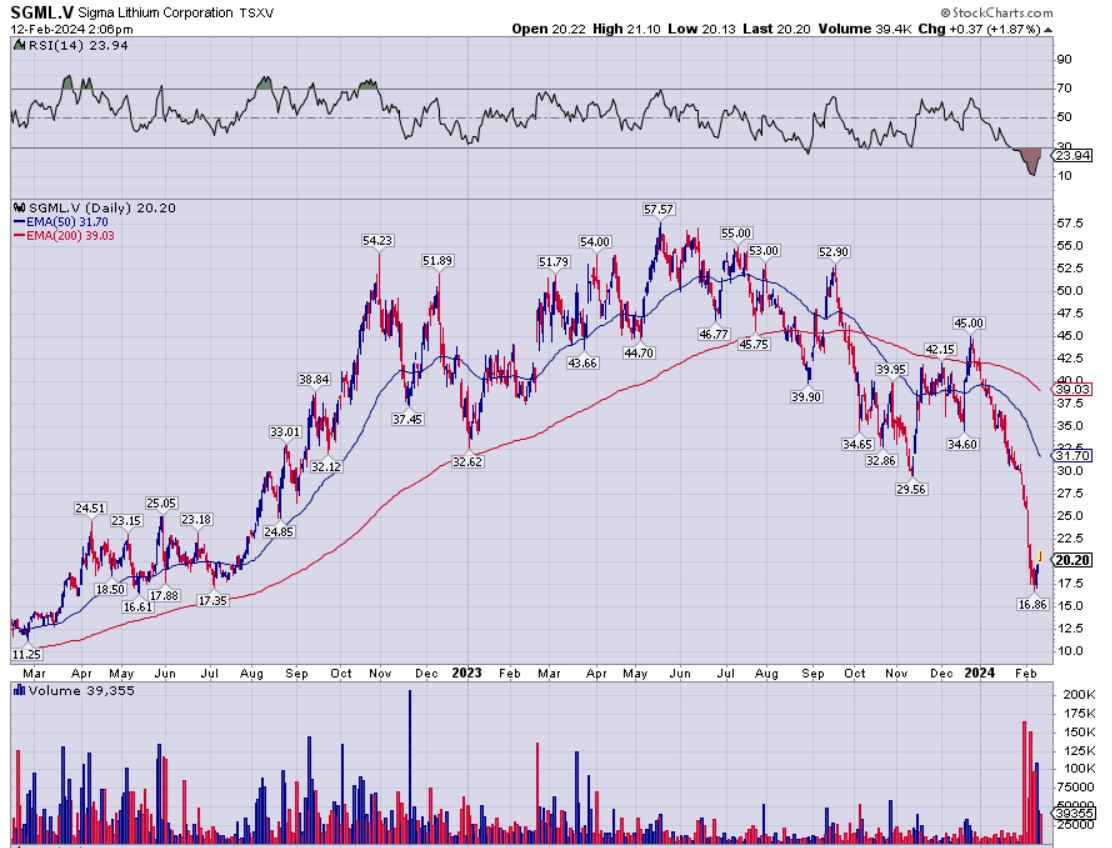1112x848 pixels.
Task: Click the TSXV exchange label
Action: pos(257,13)
